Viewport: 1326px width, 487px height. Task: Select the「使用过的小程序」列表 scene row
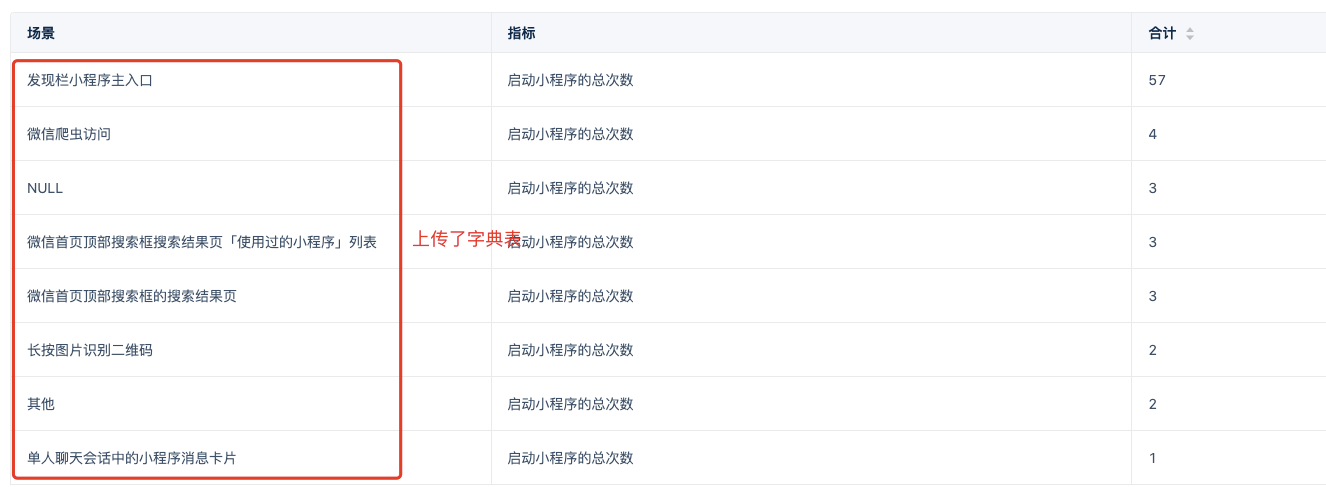point(202,242)
